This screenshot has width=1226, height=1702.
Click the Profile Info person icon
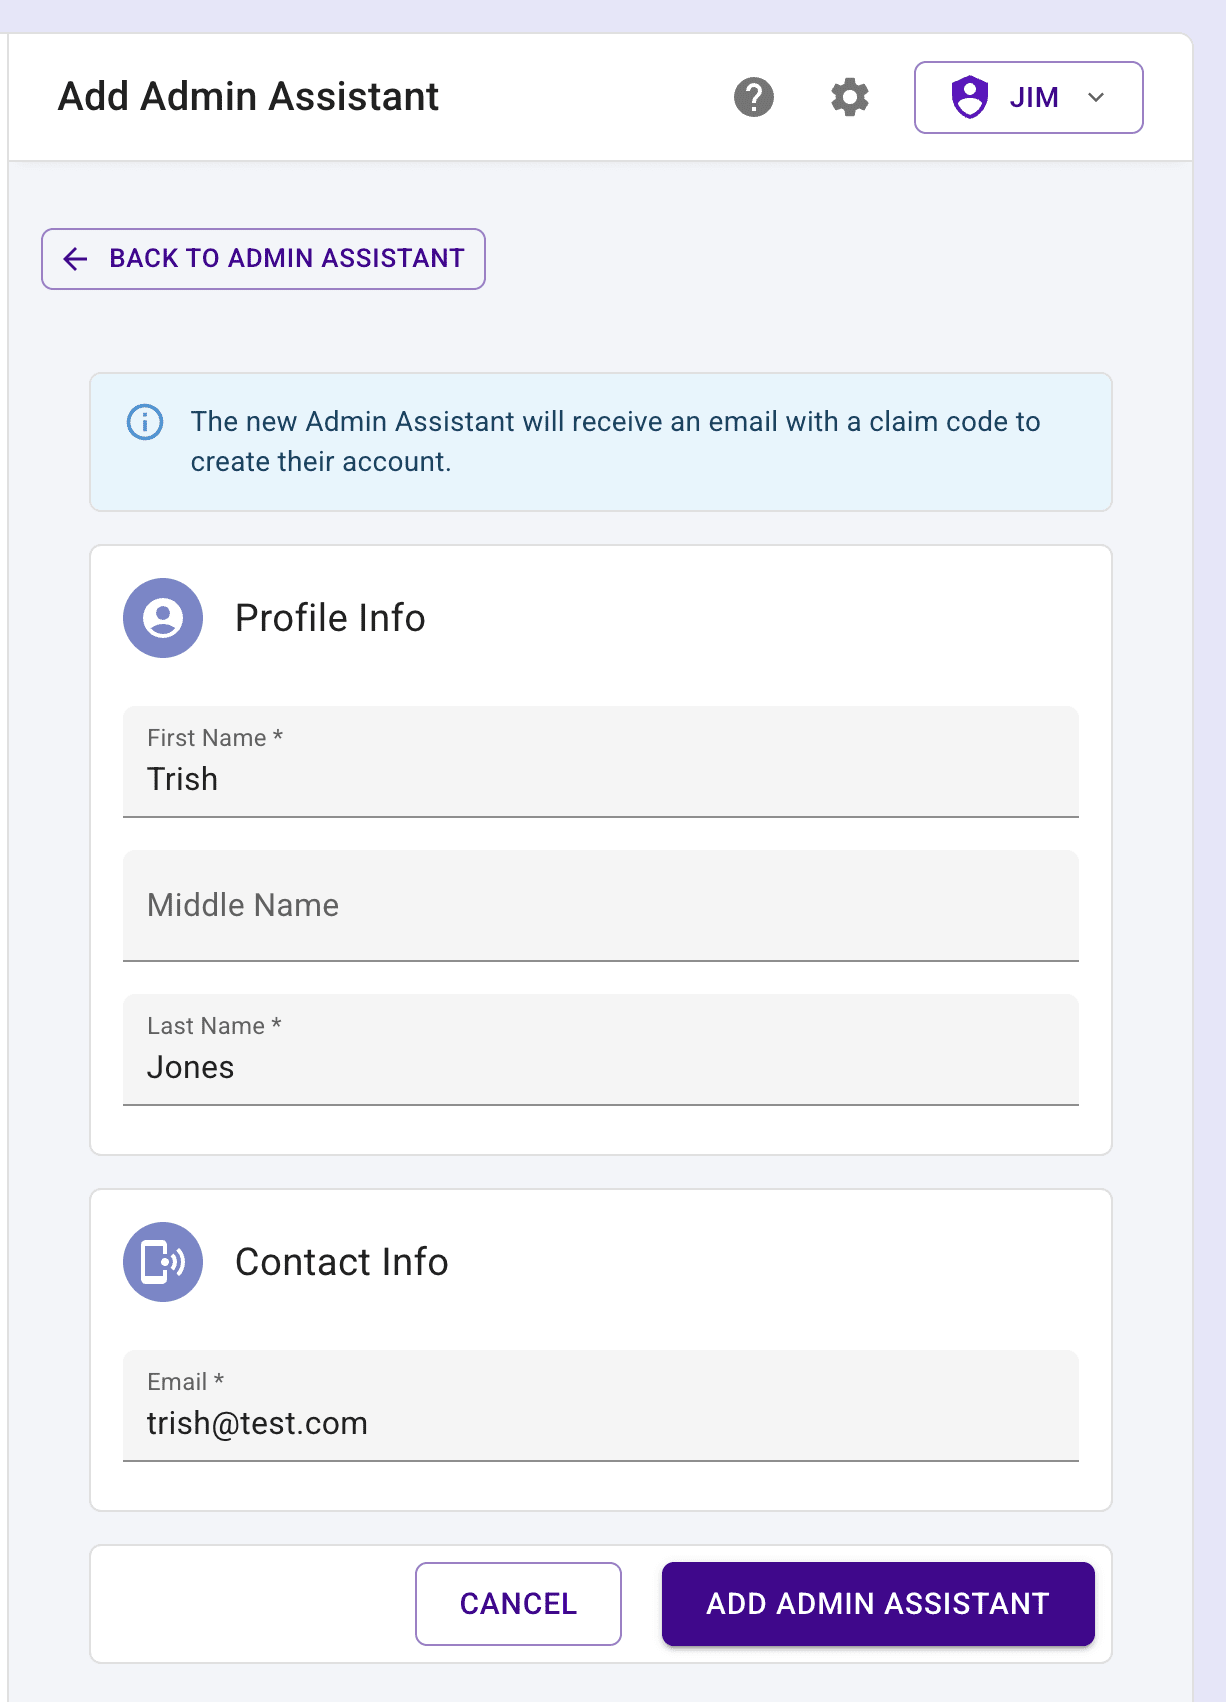coord(163,618)
